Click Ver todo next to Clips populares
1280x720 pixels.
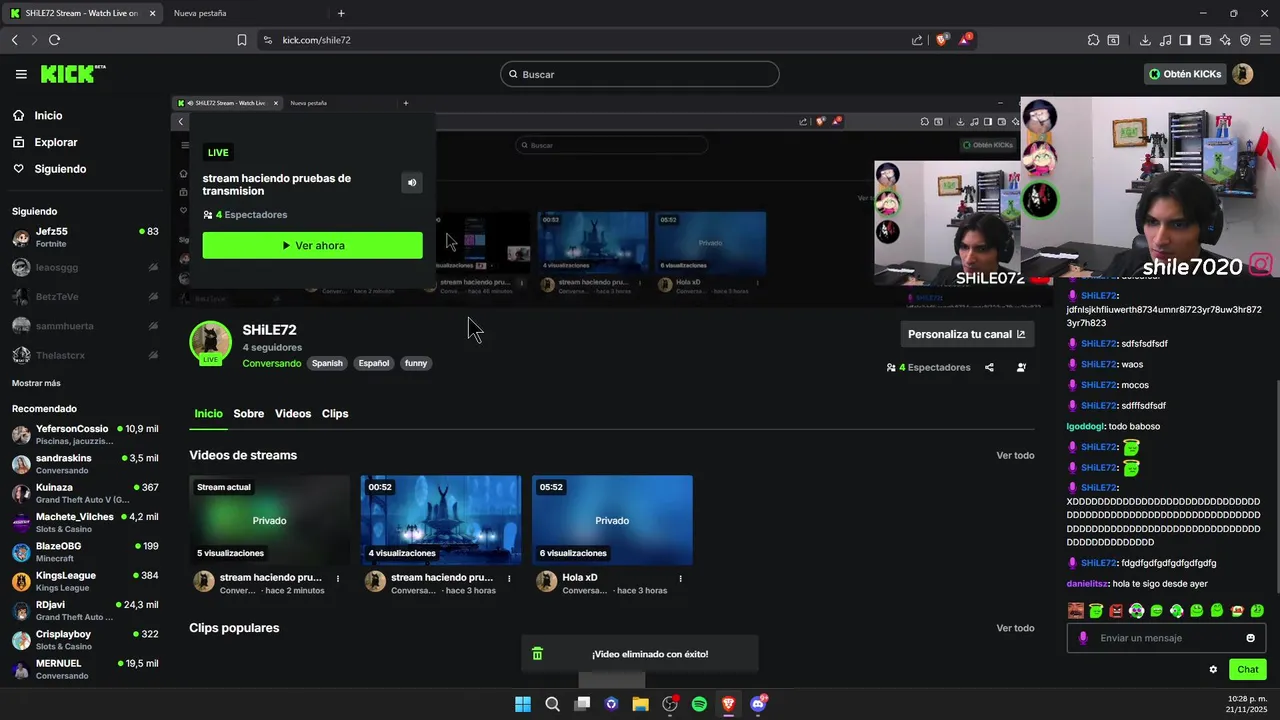[x=1015, y=629]
